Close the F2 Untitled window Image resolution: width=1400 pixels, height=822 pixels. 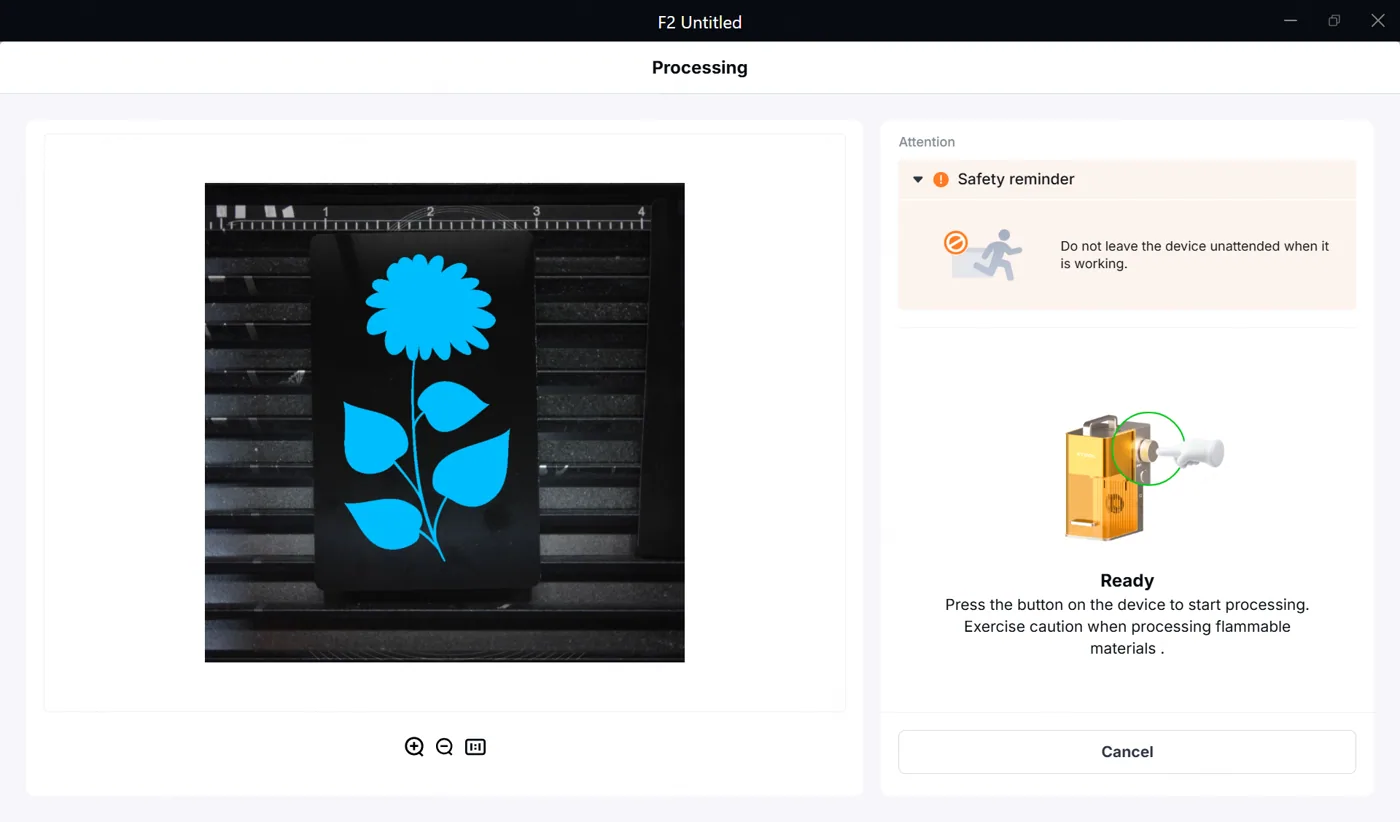[x=1378, y=21]
